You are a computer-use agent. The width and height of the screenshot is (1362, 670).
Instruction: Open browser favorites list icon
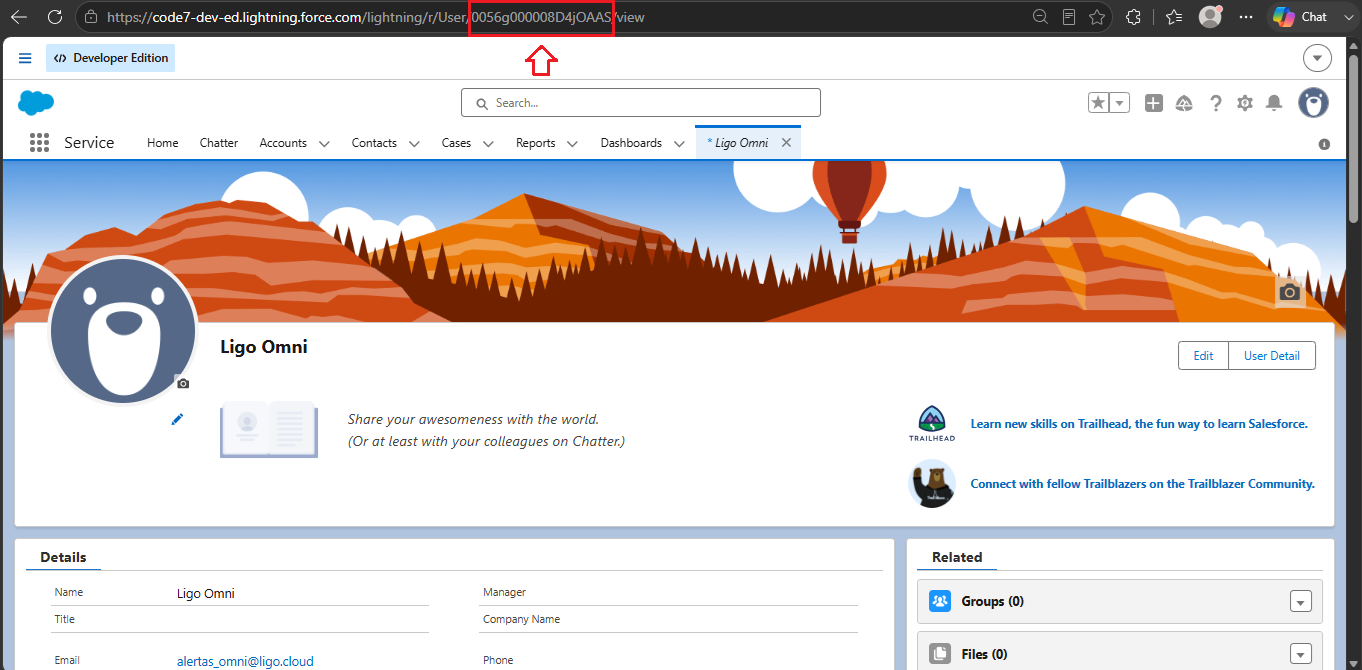[1174, 17]
